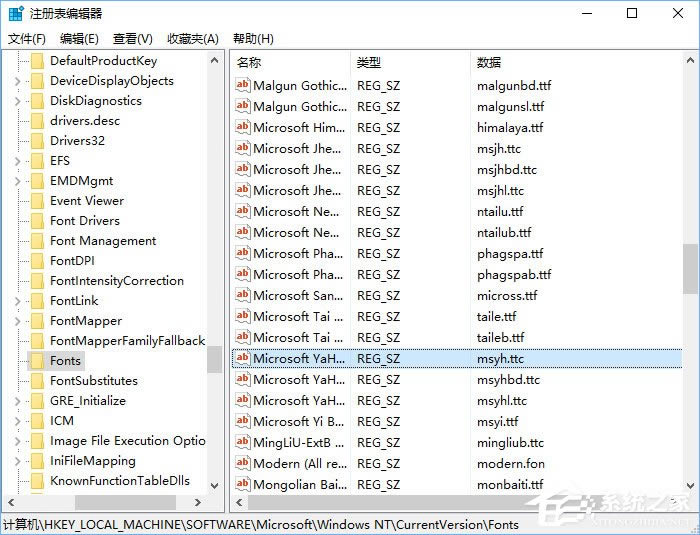Click the values list vertical scrollbar thumb
700x535 pixels.
690,268
